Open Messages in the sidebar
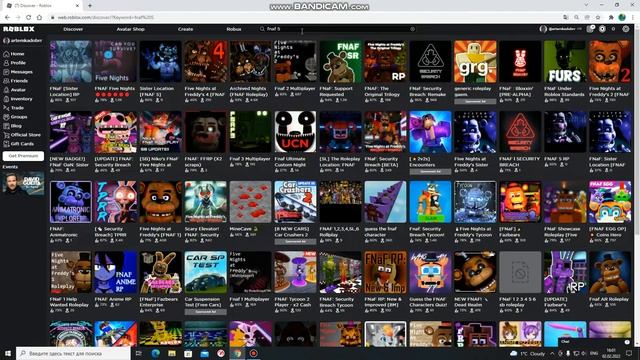This screenshot has height=360, width=640. [21, 72]
